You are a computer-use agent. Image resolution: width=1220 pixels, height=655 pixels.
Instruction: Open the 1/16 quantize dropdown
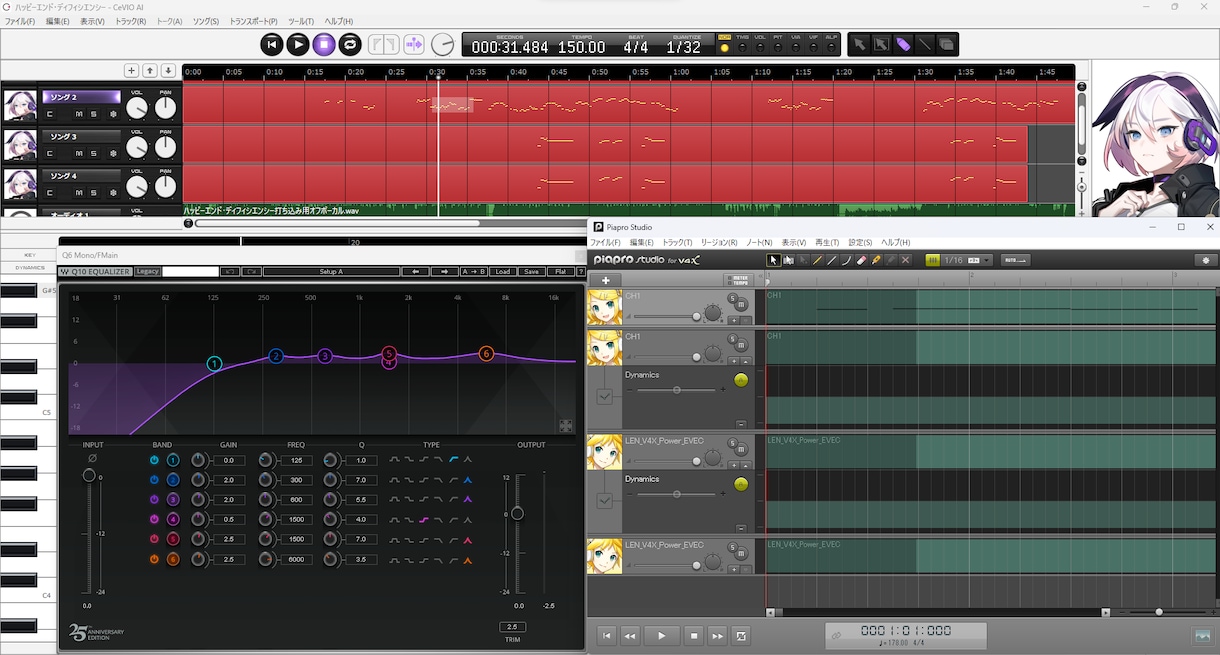(x=965, y=260)
